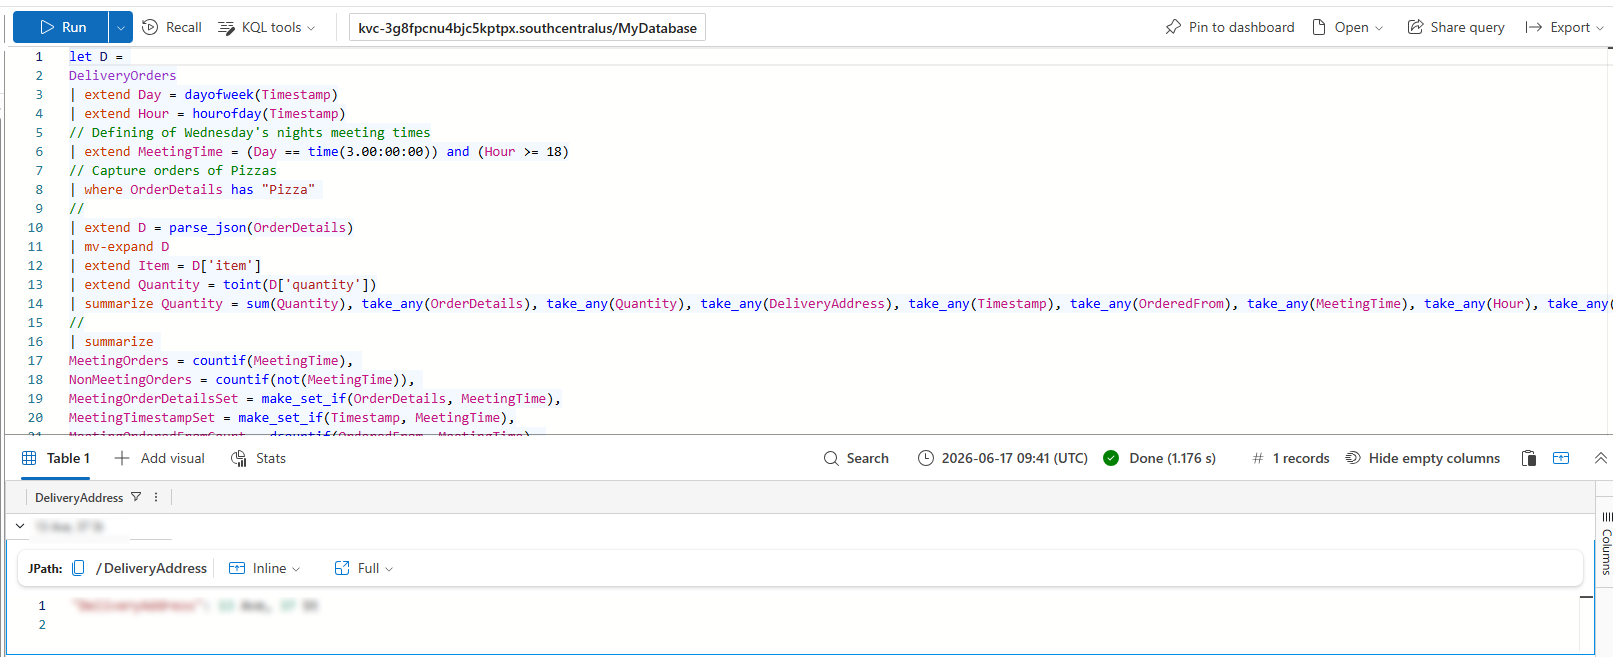Click Add visual
1613x657 pixels.
160,458
